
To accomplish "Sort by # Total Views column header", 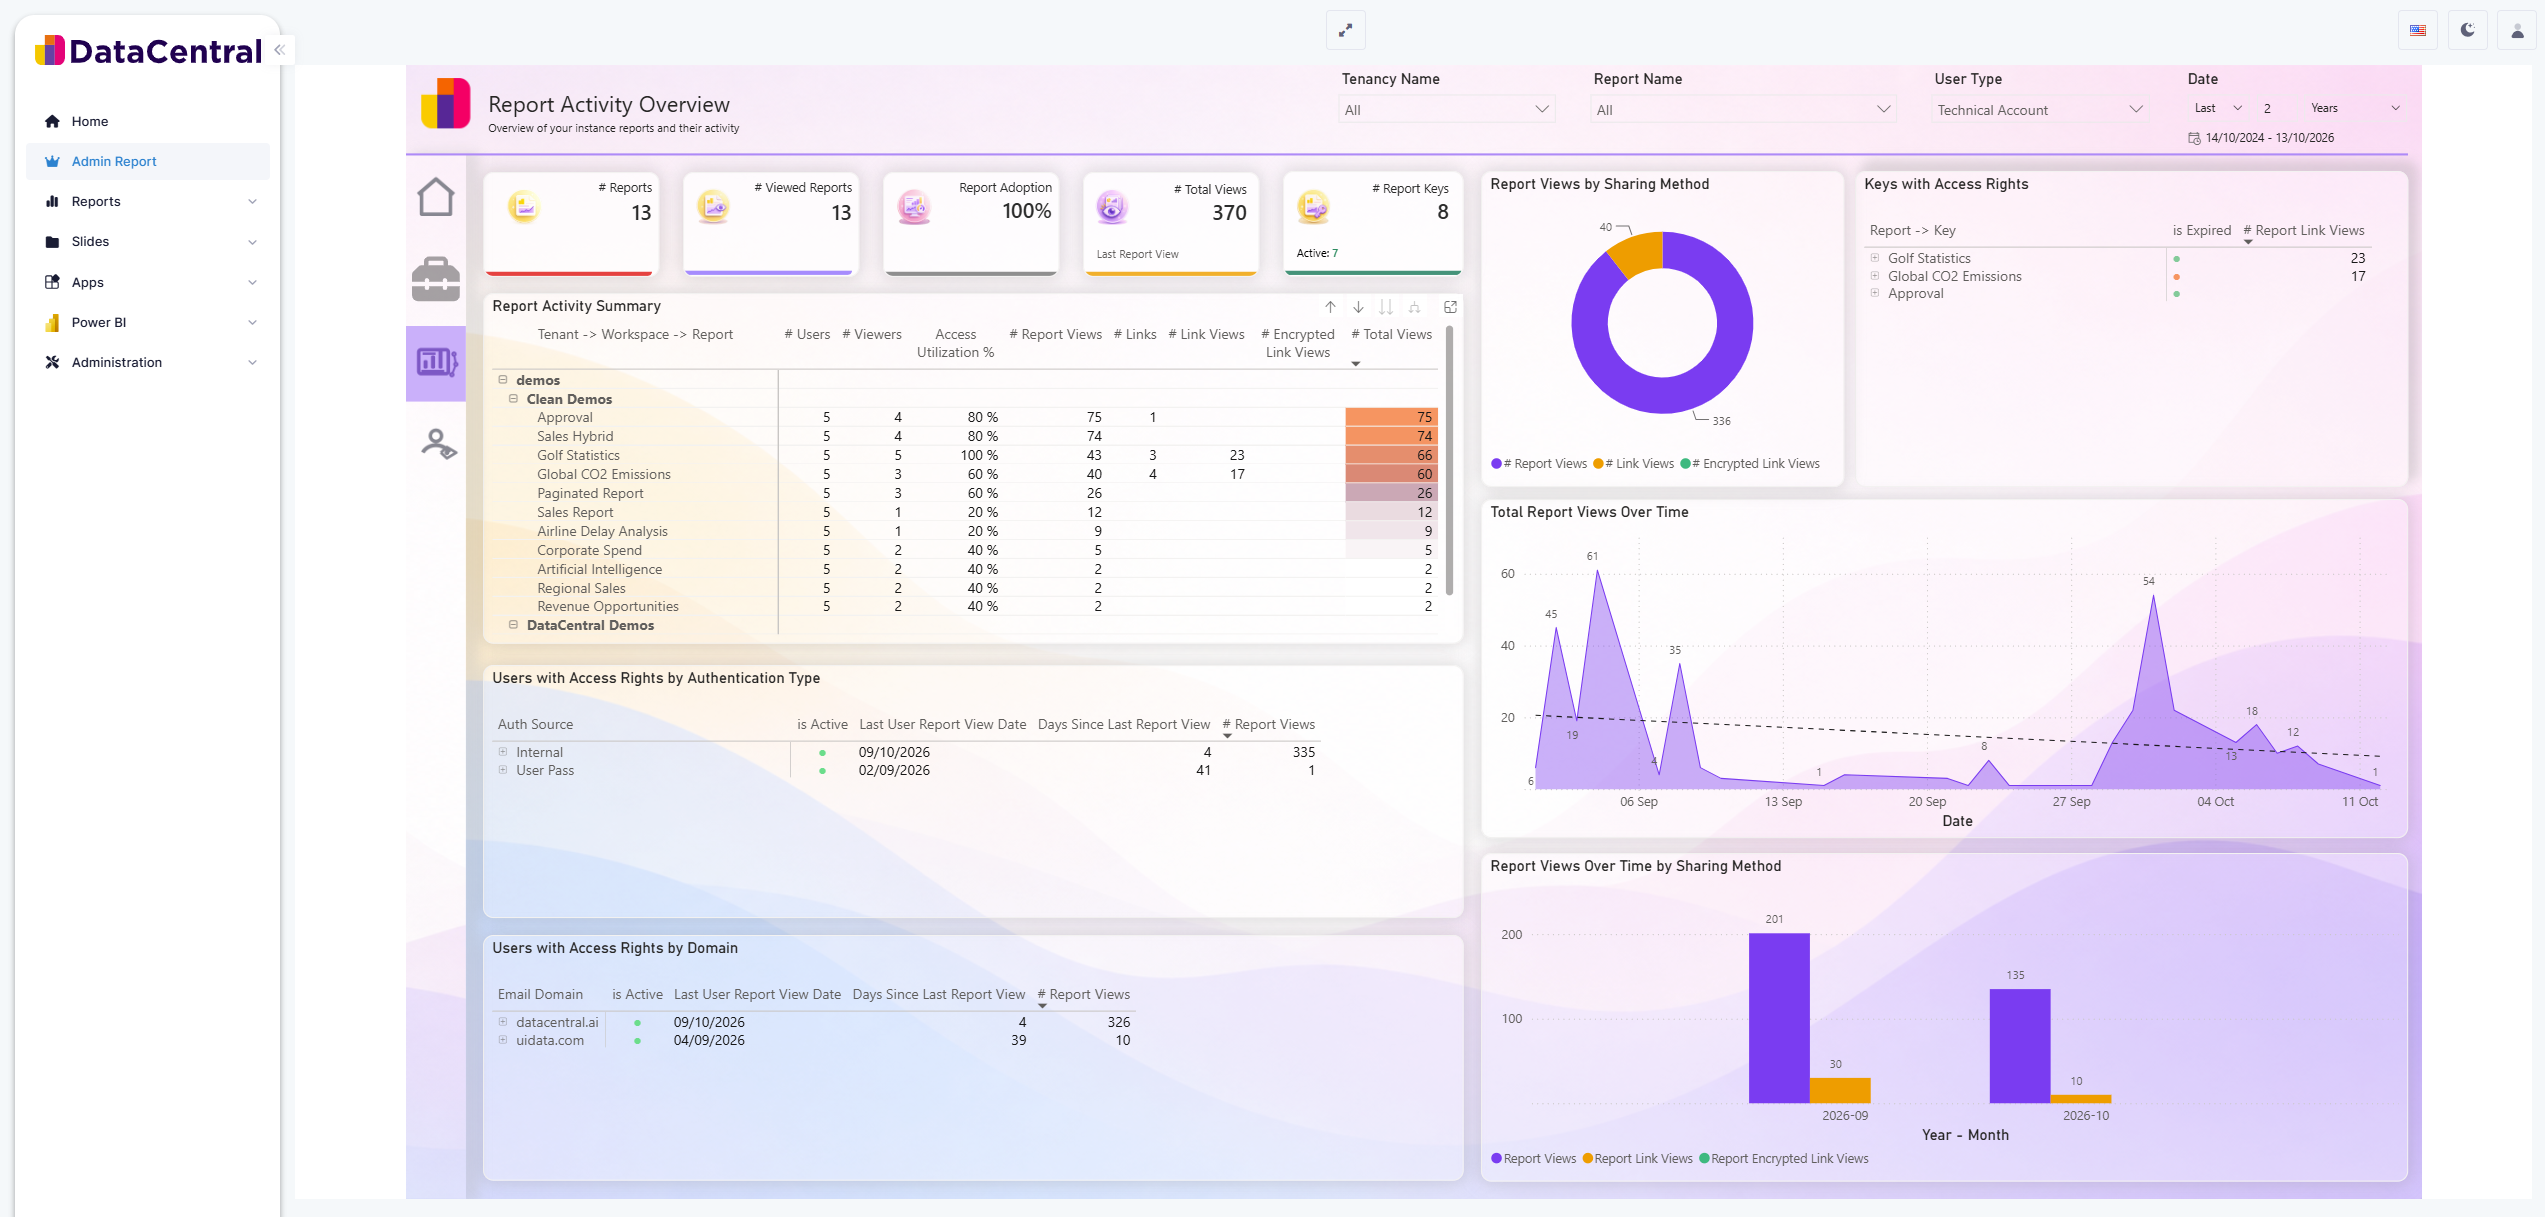I will point(1391,334).
